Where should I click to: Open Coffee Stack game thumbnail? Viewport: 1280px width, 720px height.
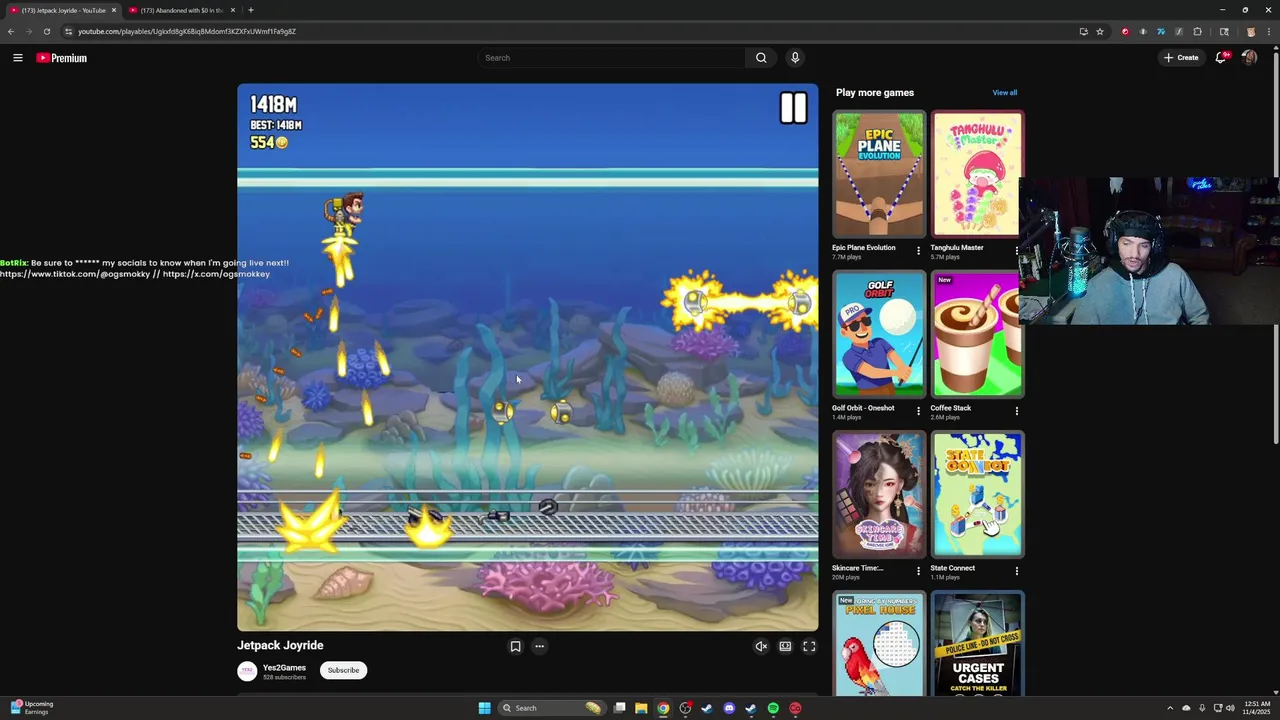coord(977,334)
